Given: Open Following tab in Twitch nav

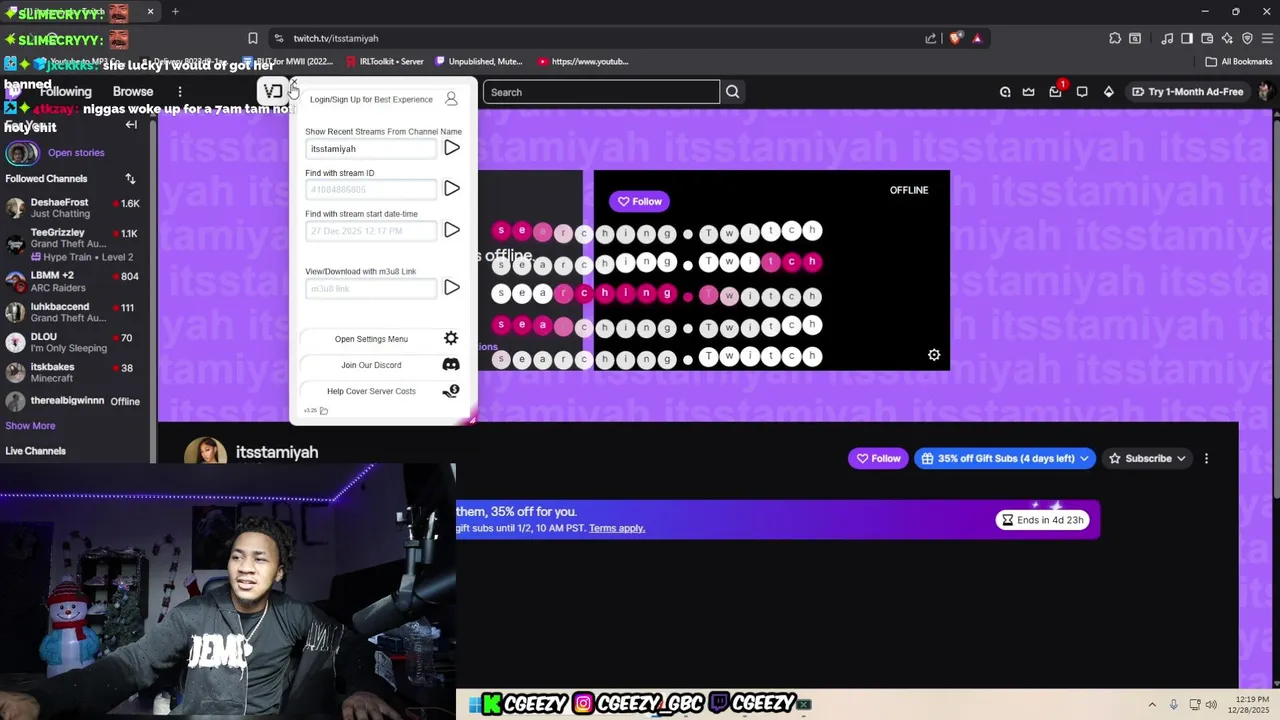Looking at the screenshot, I should [66, 91].
